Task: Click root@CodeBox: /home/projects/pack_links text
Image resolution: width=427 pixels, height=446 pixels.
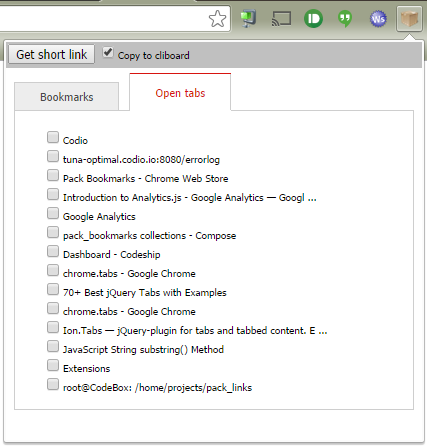Action: coord(157,388)
